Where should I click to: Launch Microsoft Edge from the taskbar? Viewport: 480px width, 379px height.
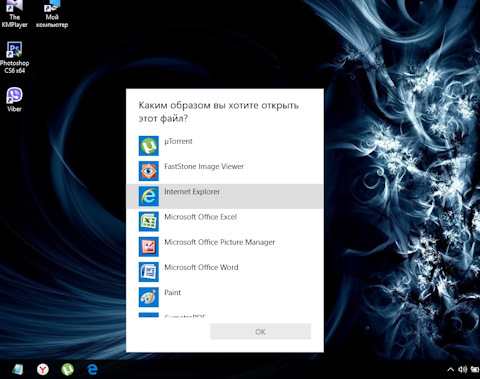point(92,369)
